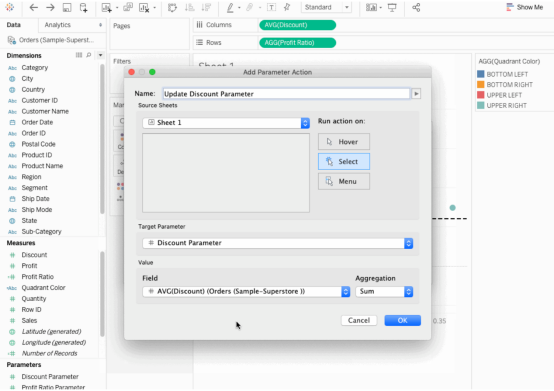
Task: Select Discount Parameter in Parameters list
Action: tap(50, 377)
